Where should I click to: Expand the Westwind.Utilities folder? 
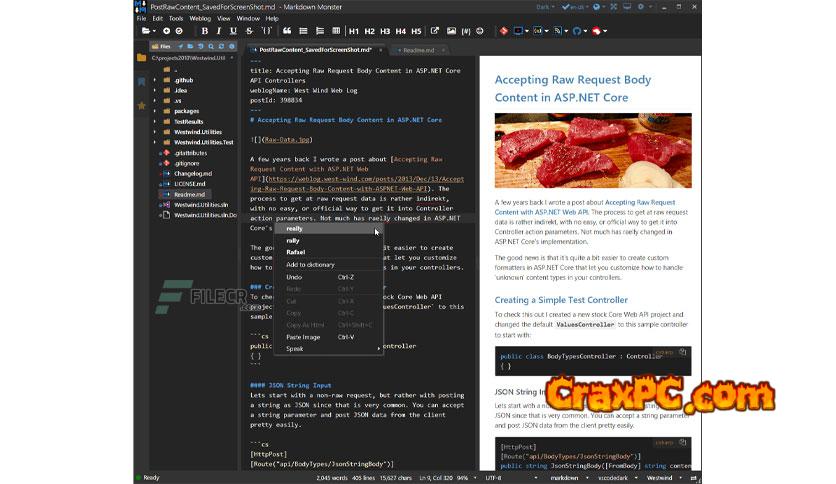click(155, 131)
